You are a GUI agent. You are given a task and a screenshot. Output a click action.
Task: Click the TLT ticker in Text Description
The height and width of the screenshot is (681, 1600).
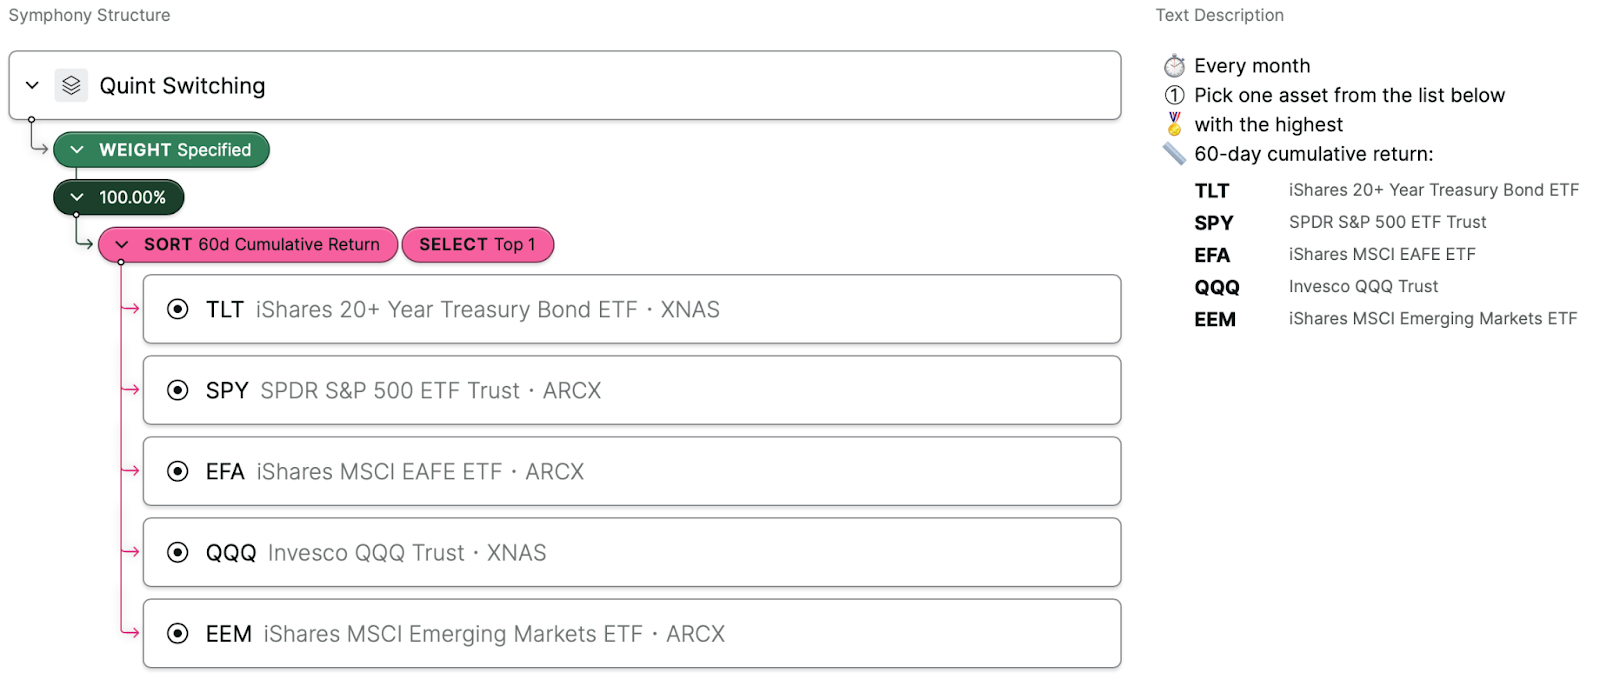1212,191
